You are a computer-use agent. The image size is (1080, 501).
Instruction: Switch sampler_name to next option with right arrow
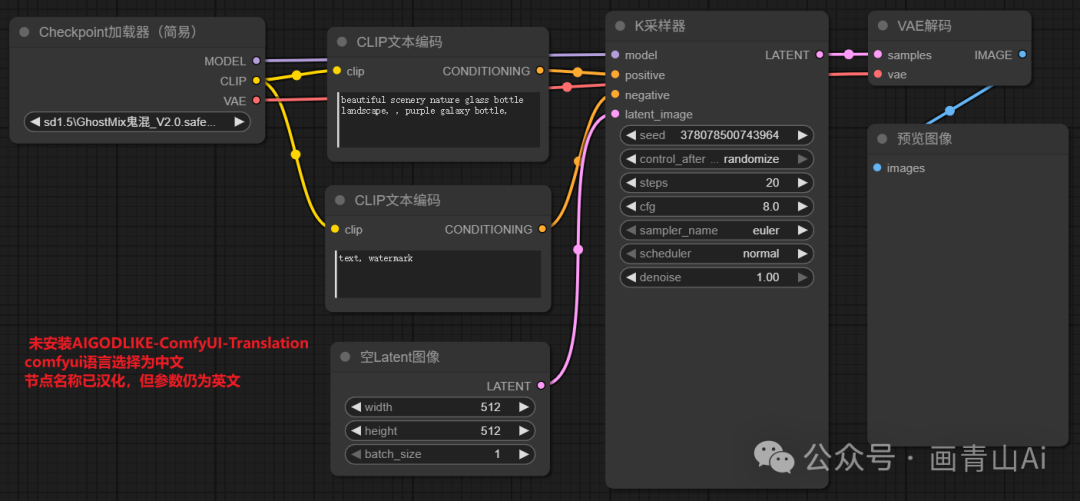click(x=802, y=230)
